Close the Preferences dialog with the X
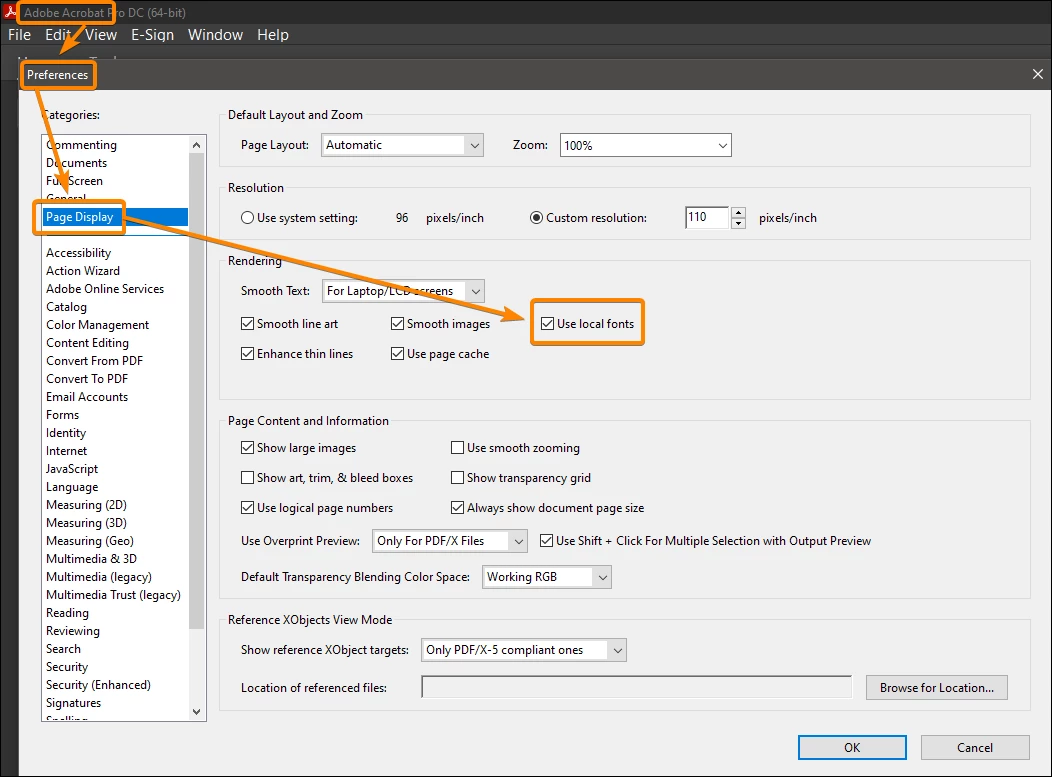The image size is (1052, 777). point(1037,74)
